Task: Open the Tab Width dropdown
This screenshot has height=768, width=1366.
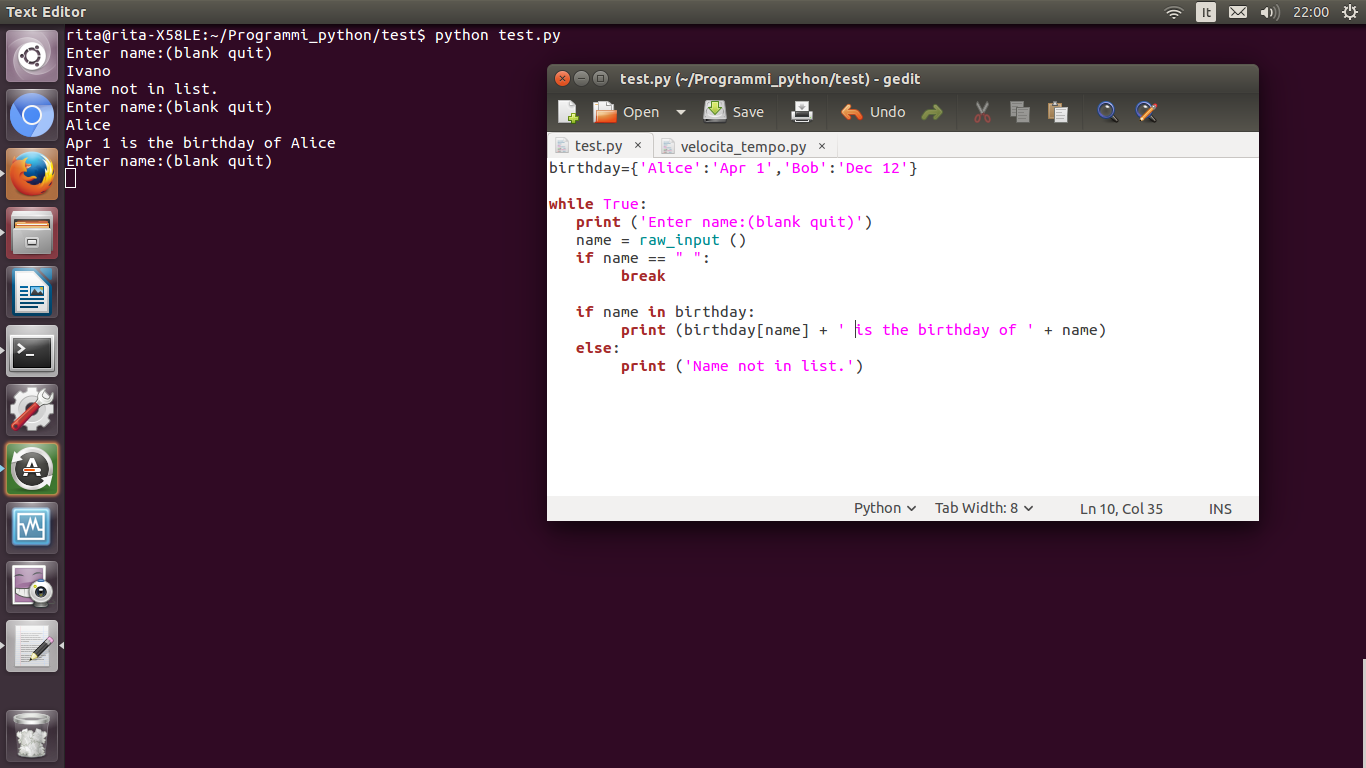Action: click(984, 508)
